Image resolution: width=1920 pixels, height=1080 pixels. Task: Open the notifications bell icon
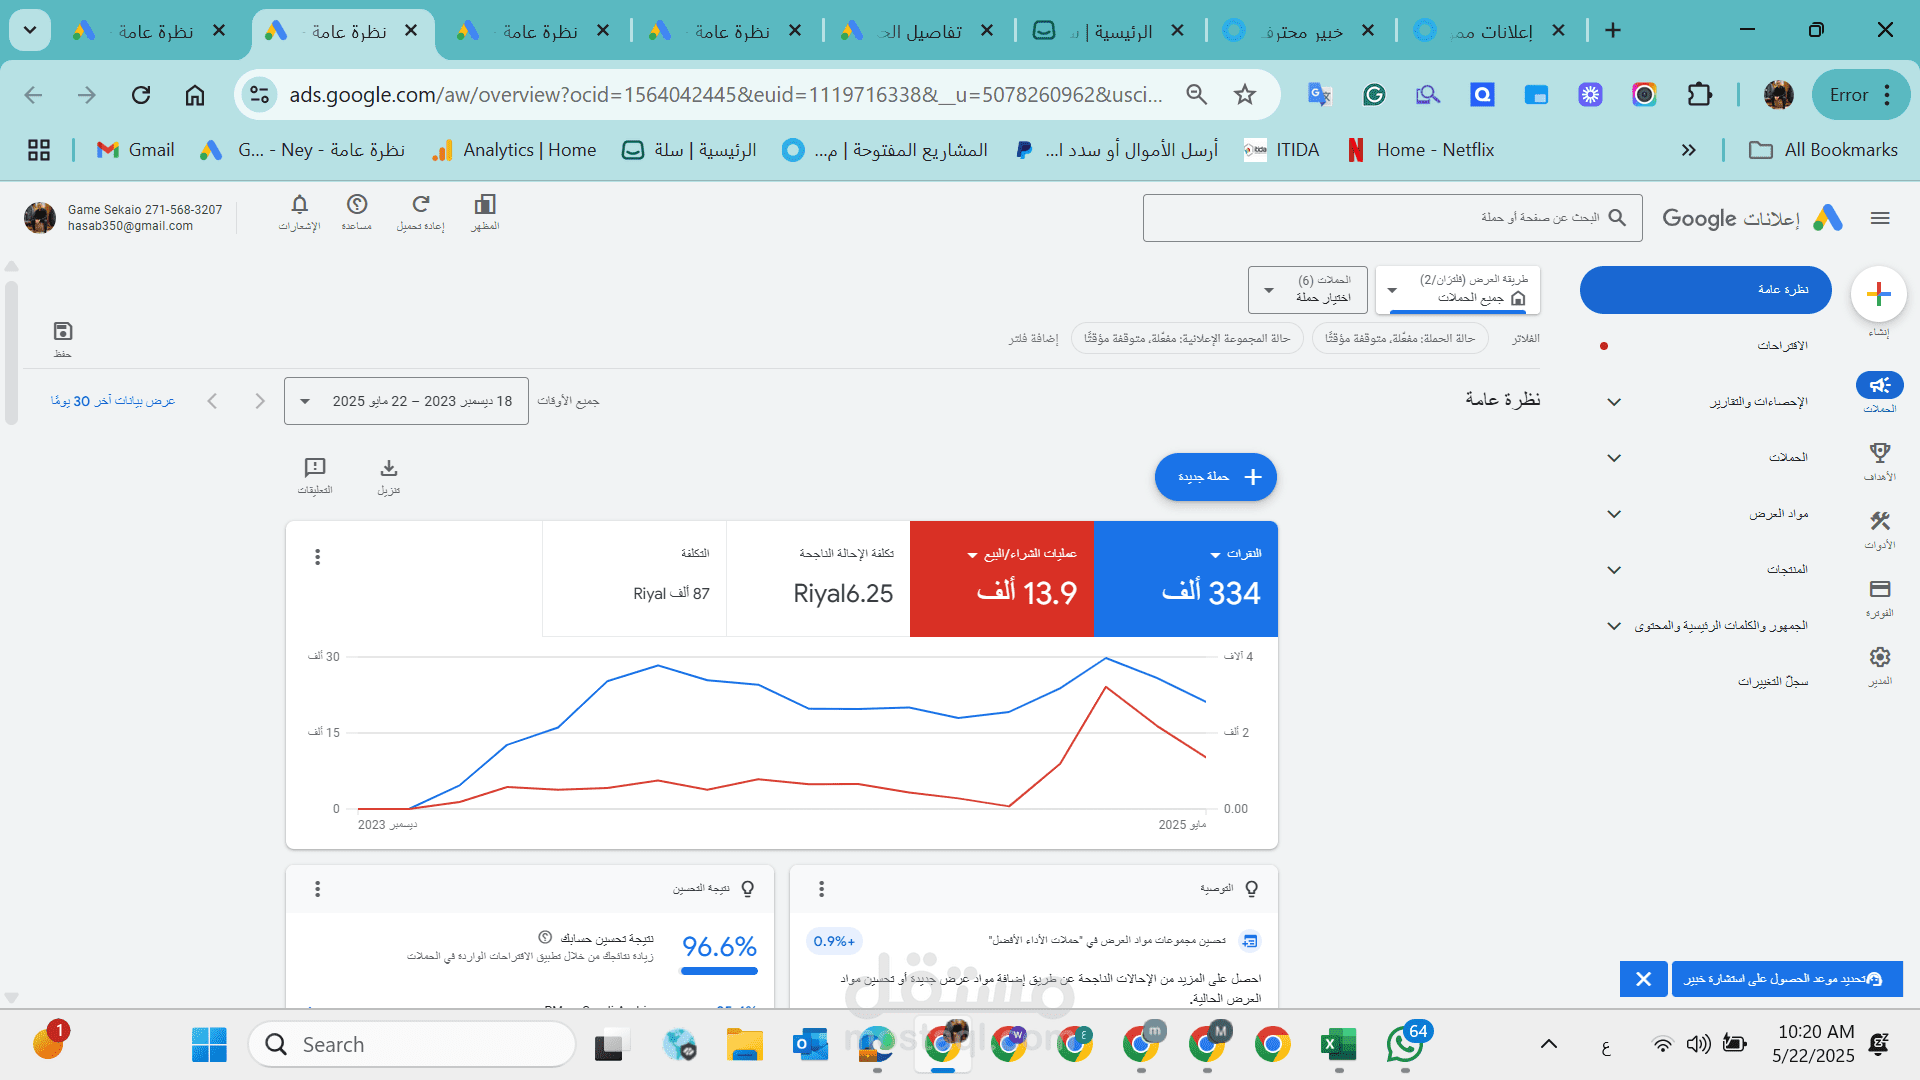pos(299,205)
